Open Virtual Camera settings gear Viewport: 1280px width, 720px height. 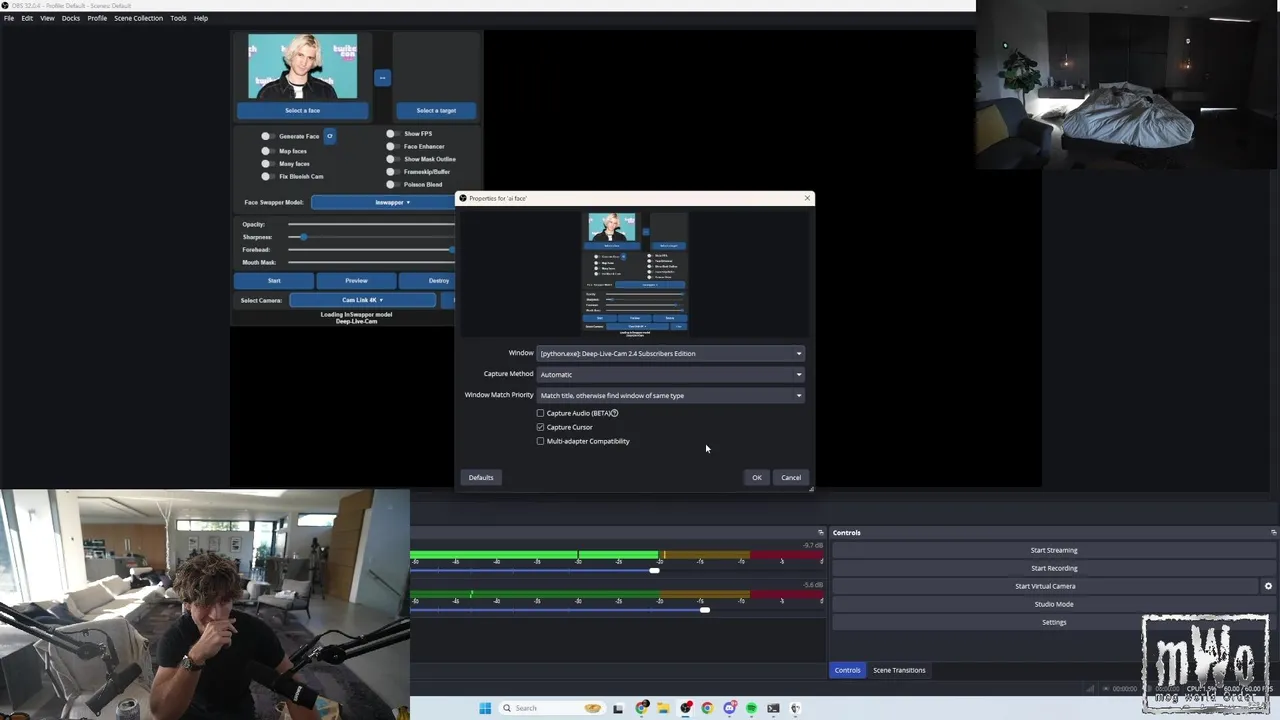coord(1268,586)
